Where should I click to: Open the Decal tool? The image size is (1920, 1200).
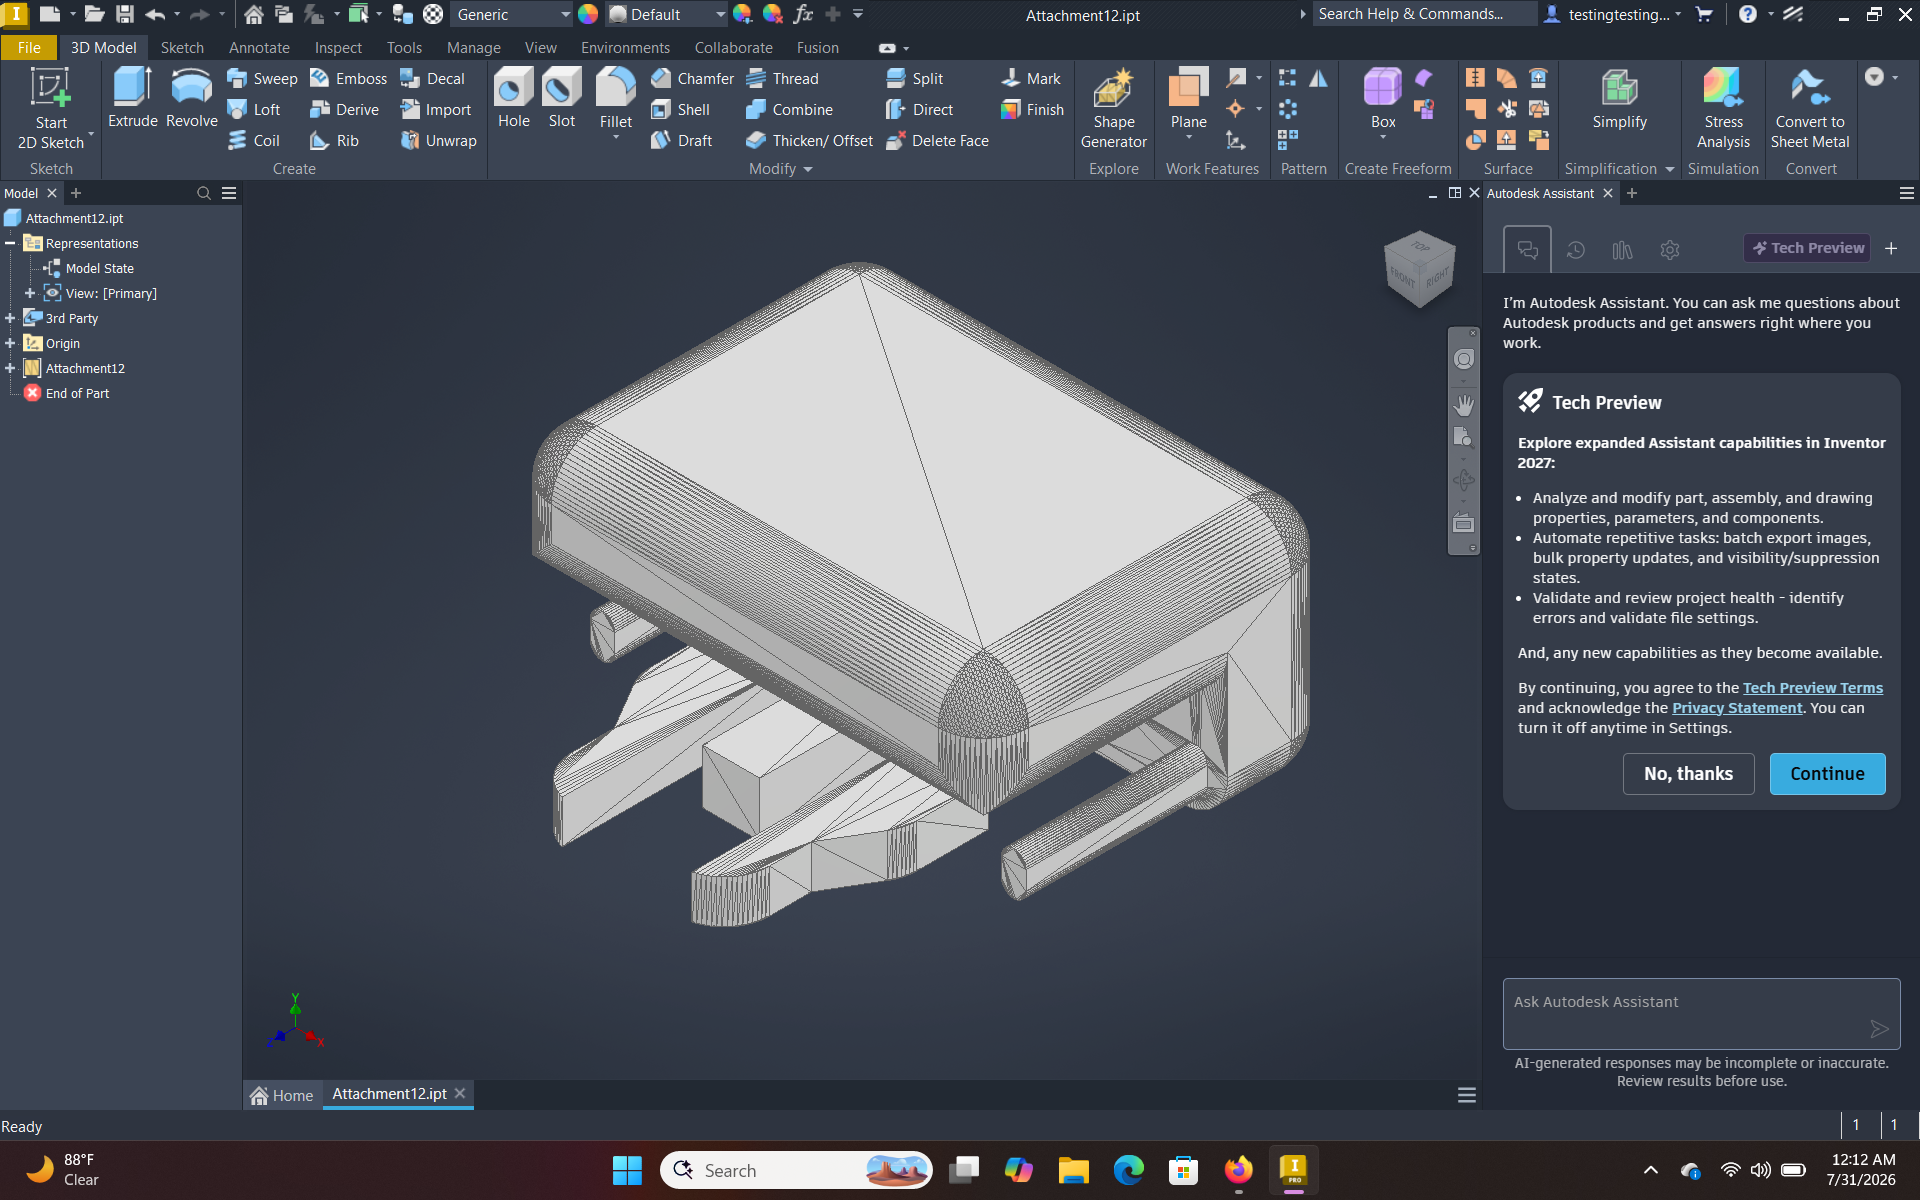[432, 78]
